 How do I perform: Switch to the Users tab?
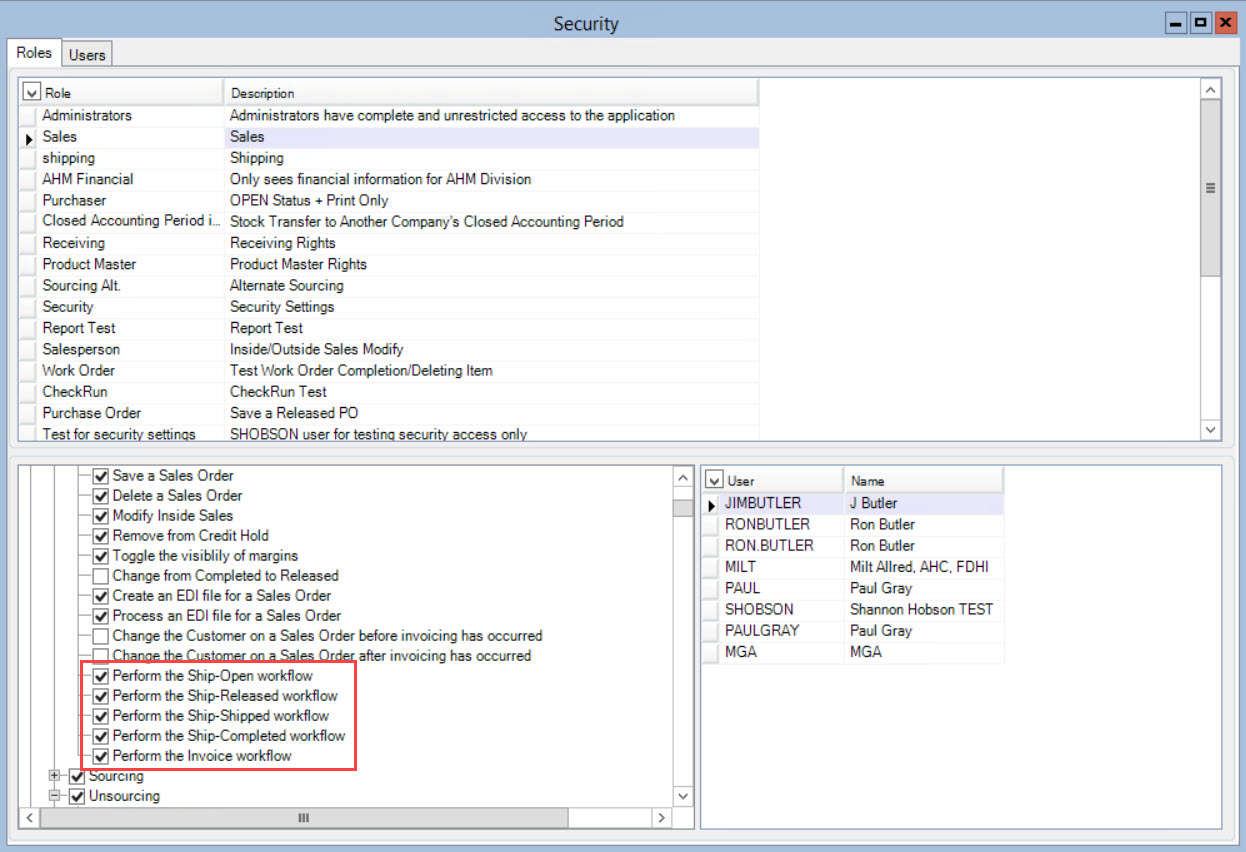click(x=87, y=55)
